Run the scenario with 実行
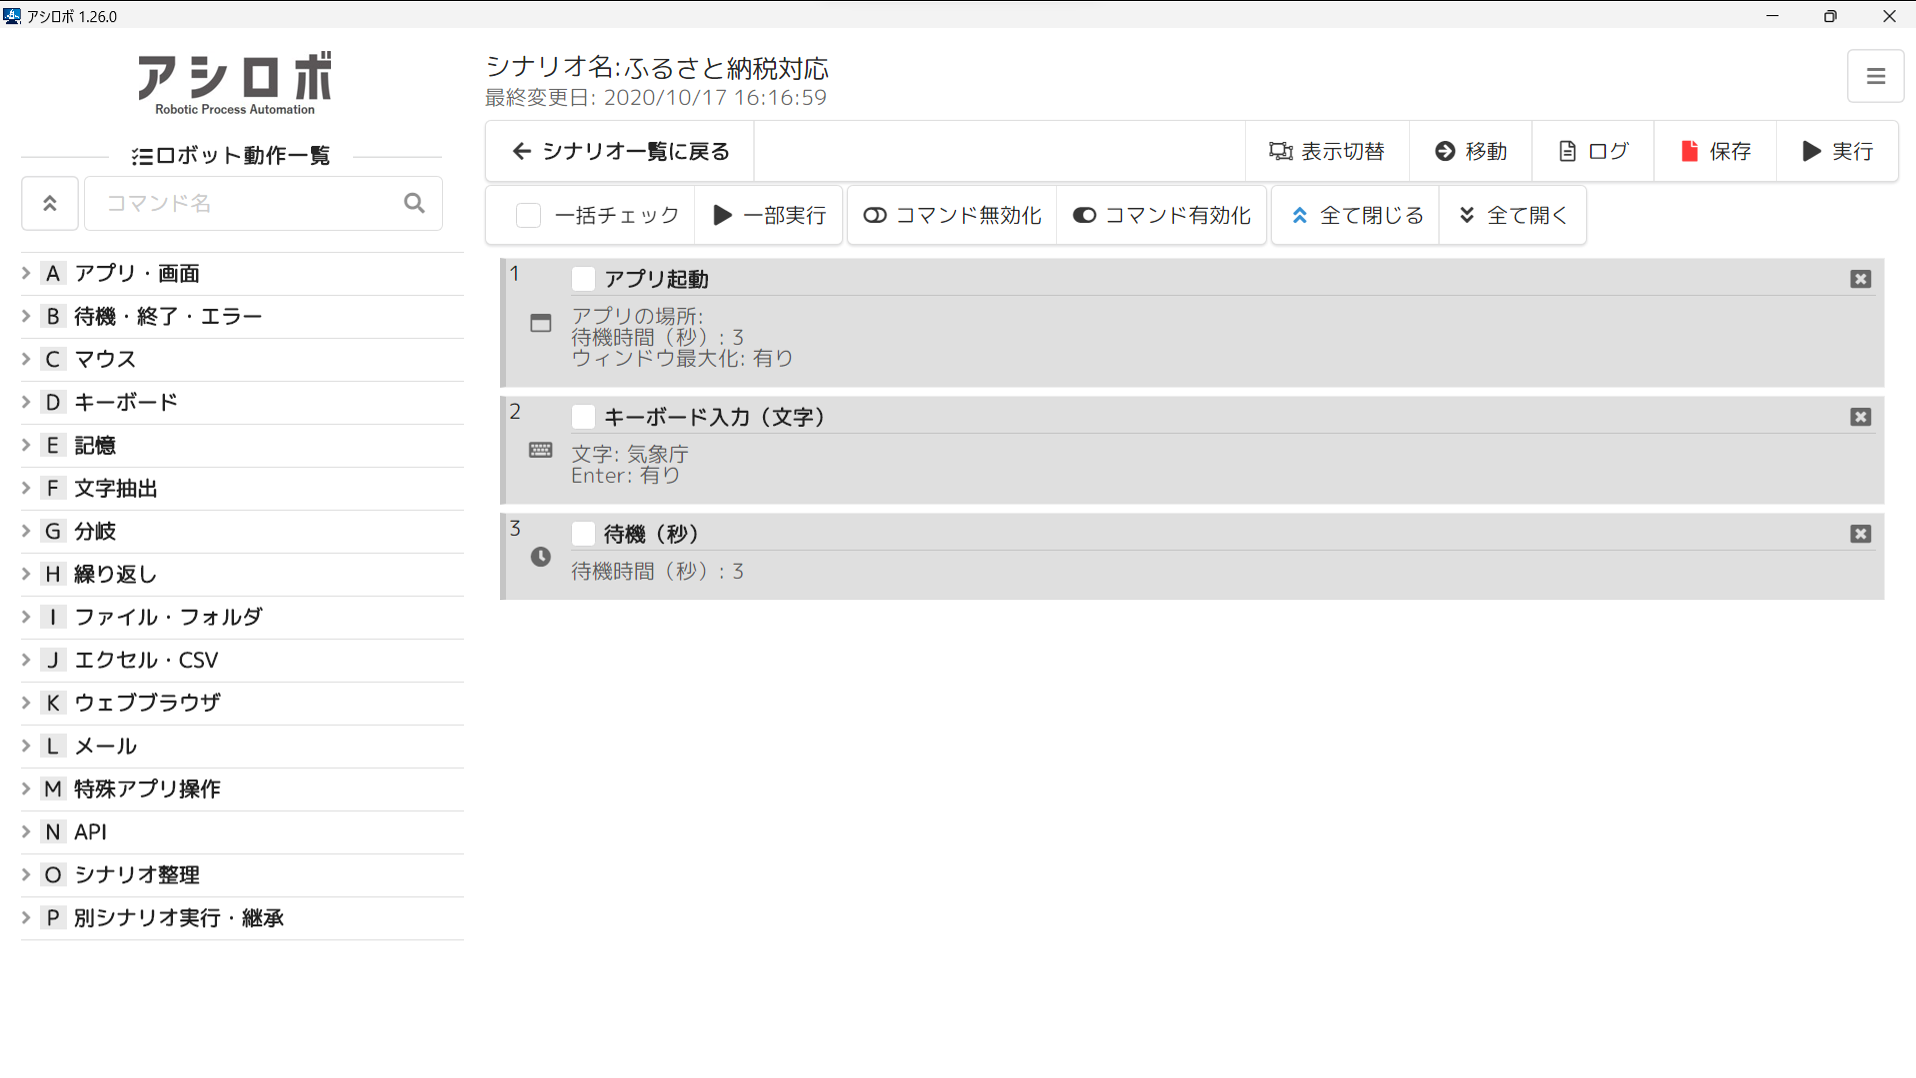 (1837, 151)
